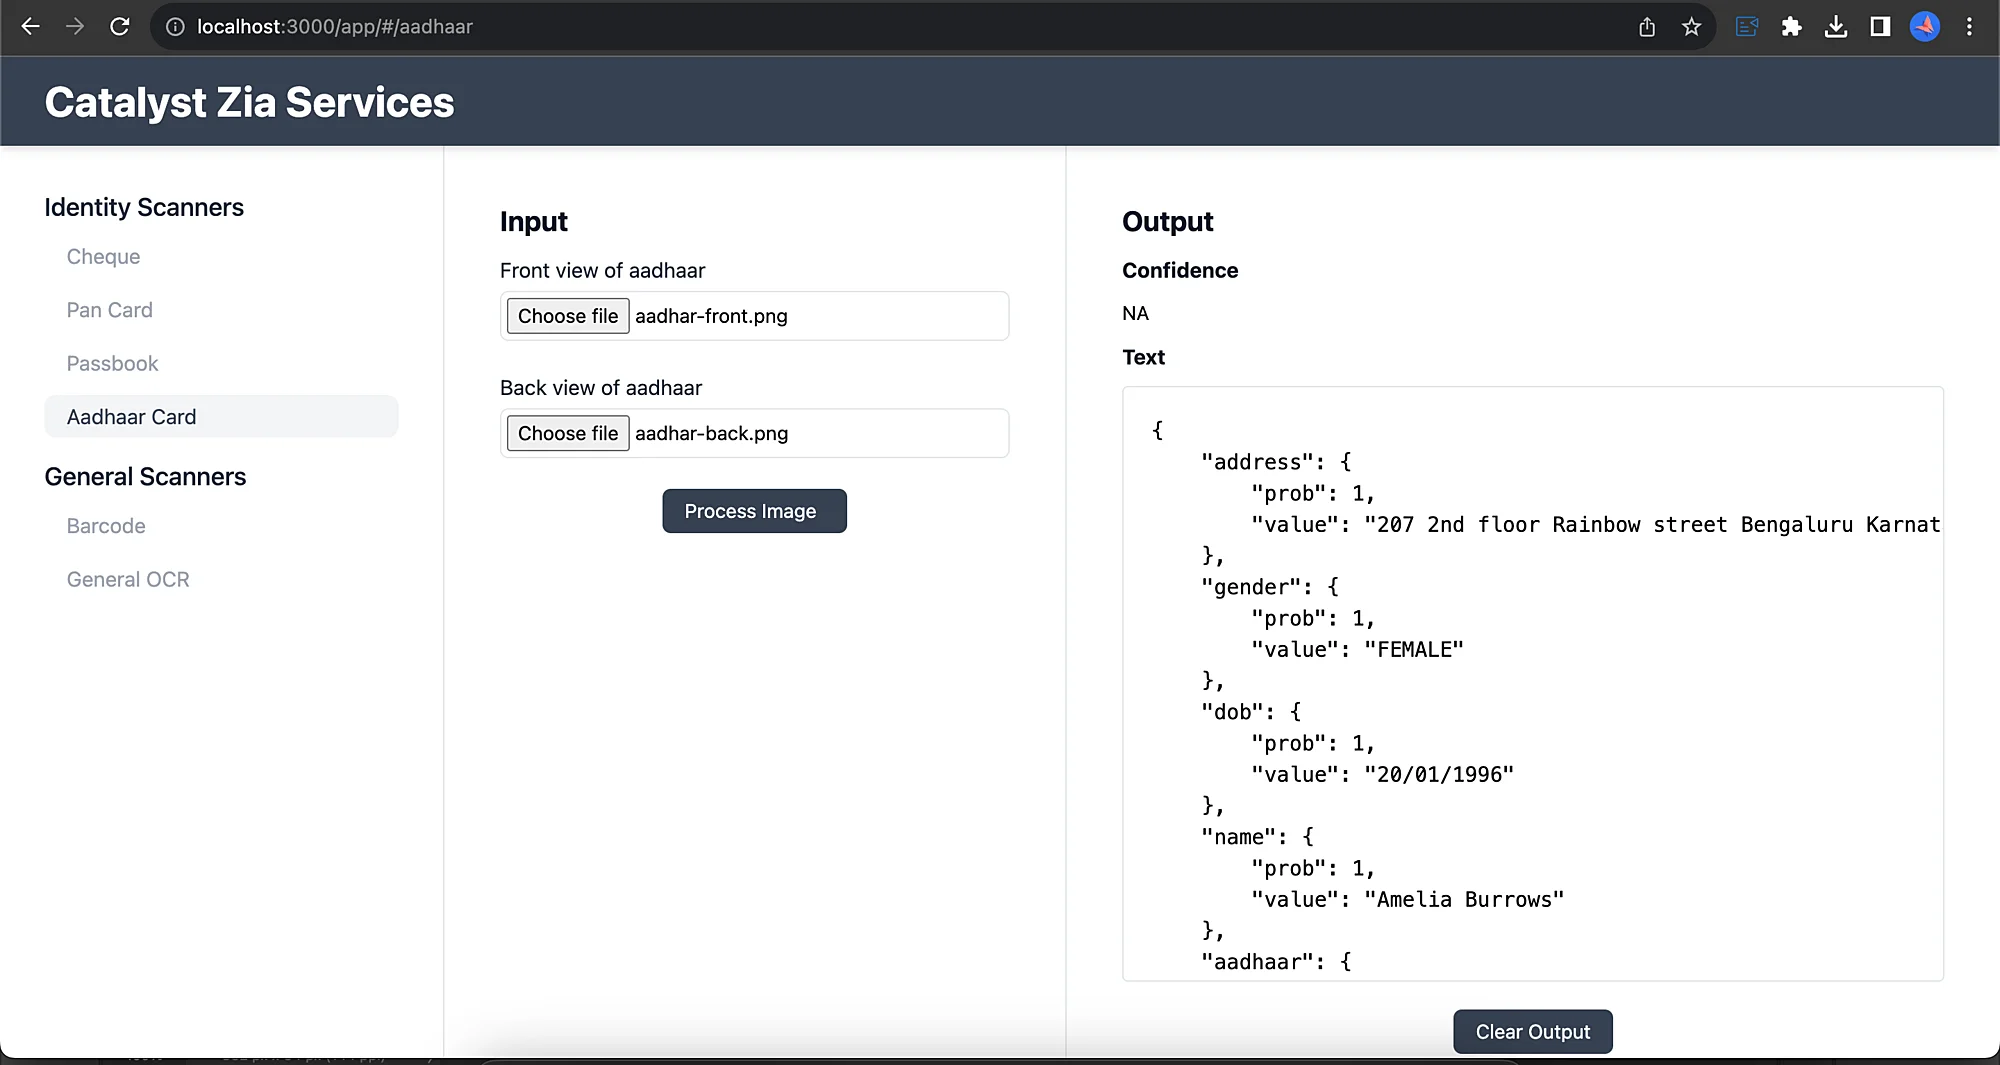Click the "aadhaar" key in output JSON
The width and height of the screenshot is (2000, 1065).
click(1264, 962)
